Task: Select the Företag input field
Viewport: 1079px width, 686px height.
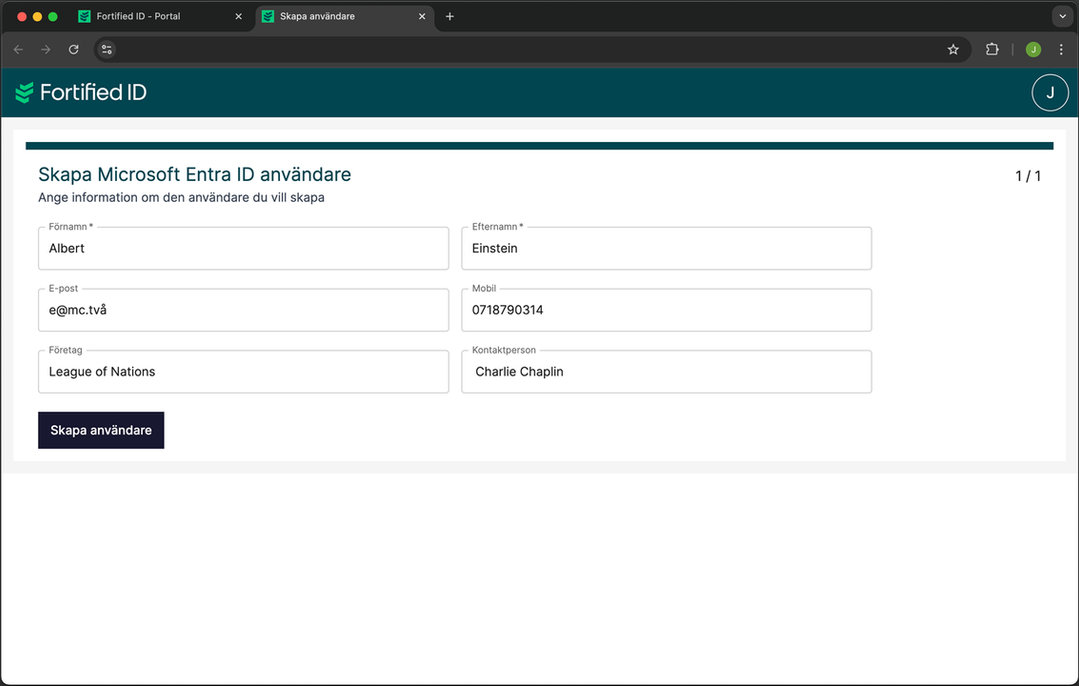Action: [244, 372]
